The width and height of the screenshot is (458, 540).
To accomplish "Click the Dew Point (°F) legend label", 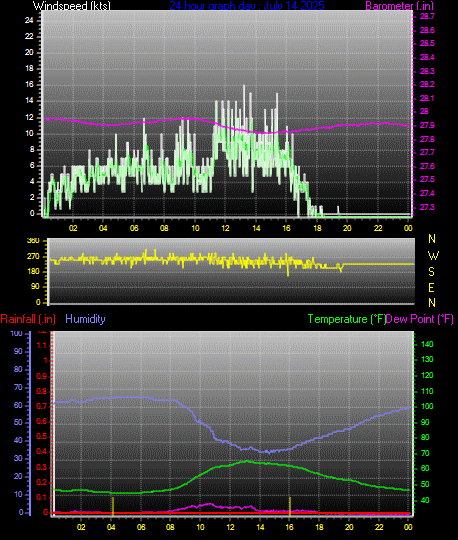I will tap(419, 319).
